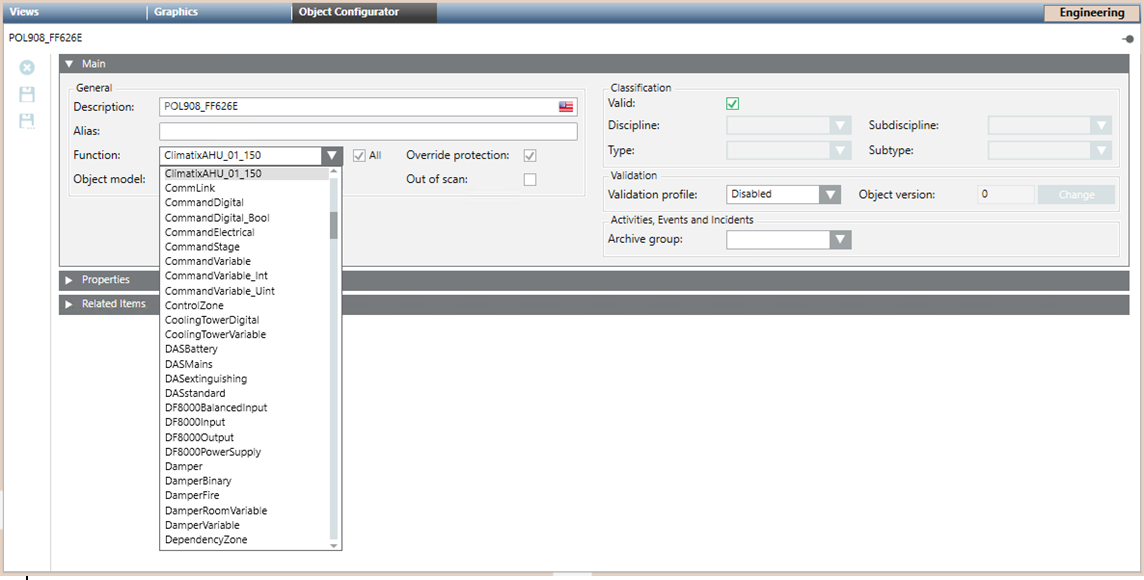Screen dimensions: 1144x580
Task: Enable the Out of scan checkbox
Action: coord(530,179)
